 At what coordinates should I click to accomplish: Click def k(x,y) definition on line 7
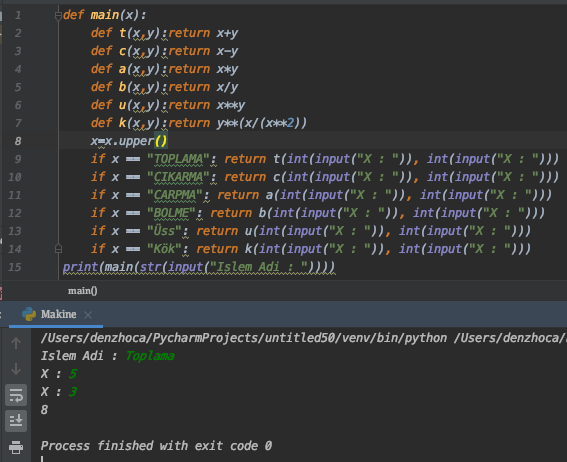pyautogui.click(x=199, y=123)
